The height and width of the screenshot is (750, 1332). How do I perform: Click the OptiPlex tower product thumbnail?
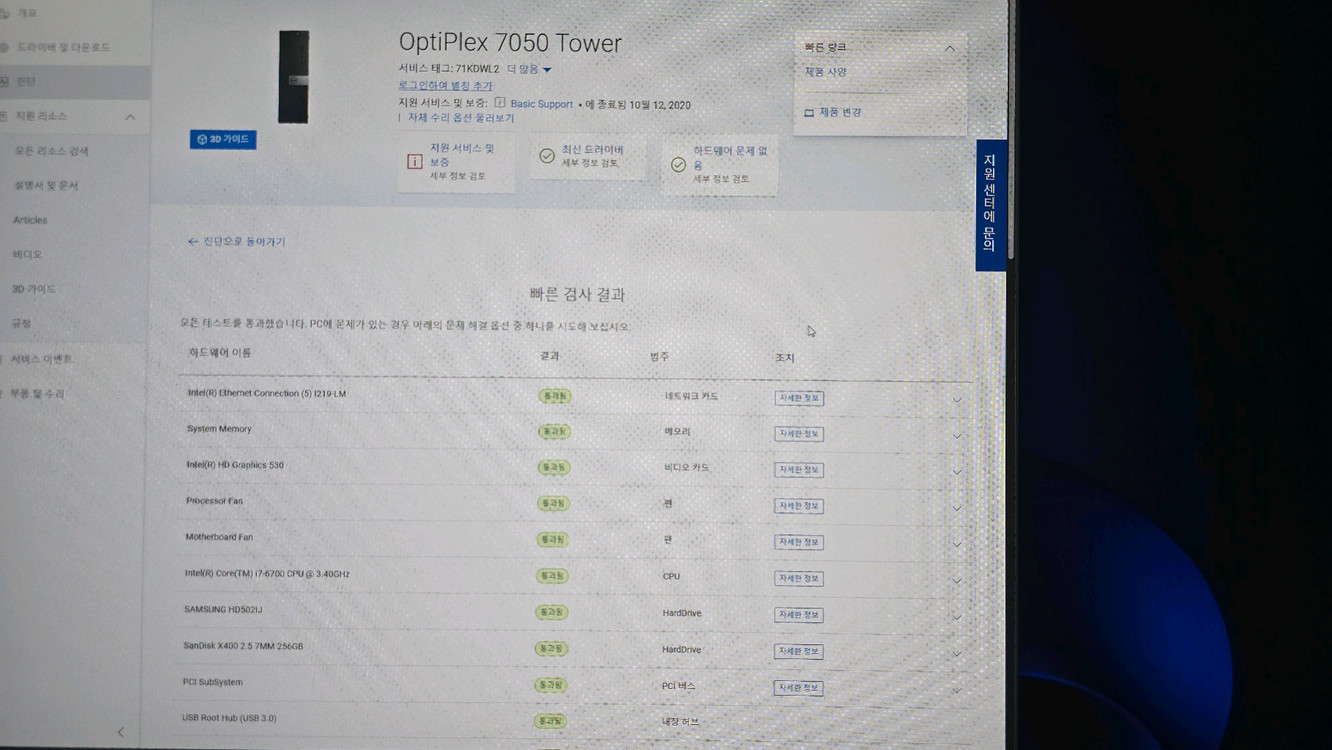point(292,75)
